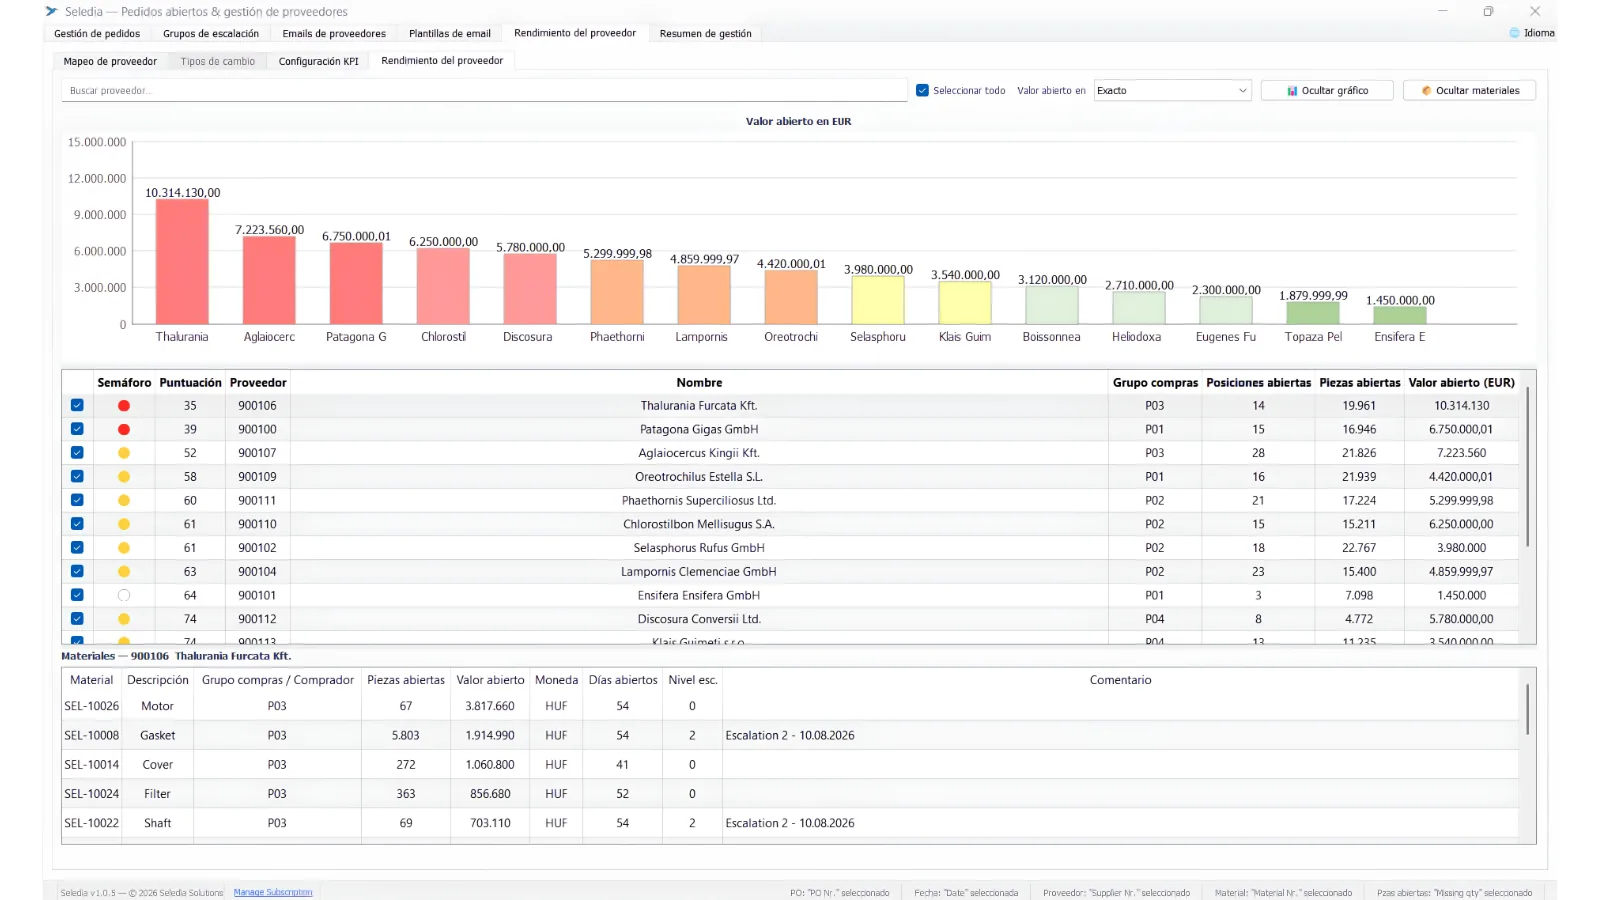This screenshot has width=1600, height=900.
Task: Click the yellow traffic light for Phaethornis Superciliosus
Action: [124, 500]
